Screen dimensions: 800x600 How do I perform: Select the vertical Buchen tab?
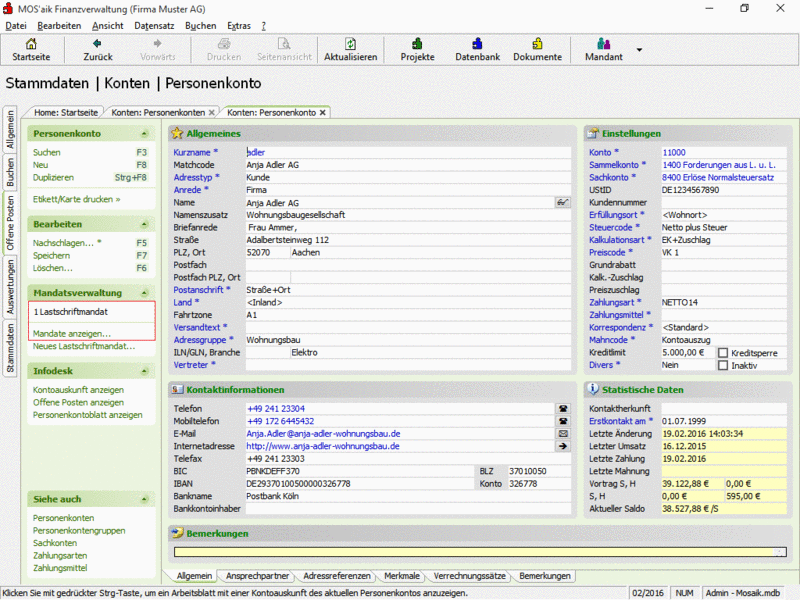10,172
